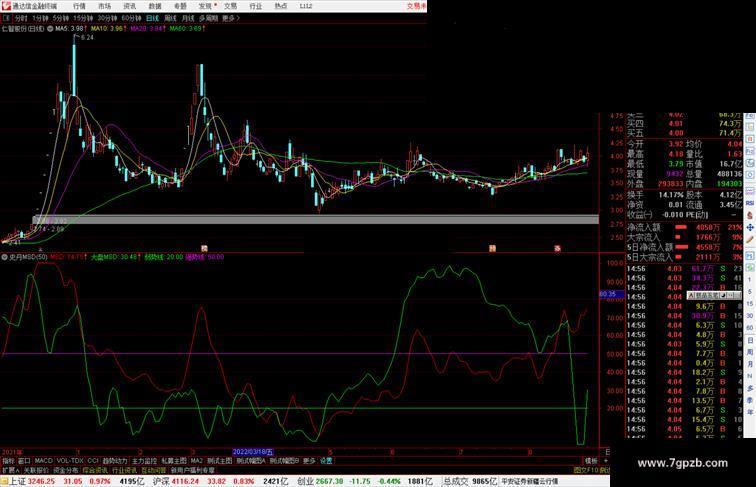Click the sidebar 15 minute shortcut
The image size is (756, 487).
(x=750, y=304)
